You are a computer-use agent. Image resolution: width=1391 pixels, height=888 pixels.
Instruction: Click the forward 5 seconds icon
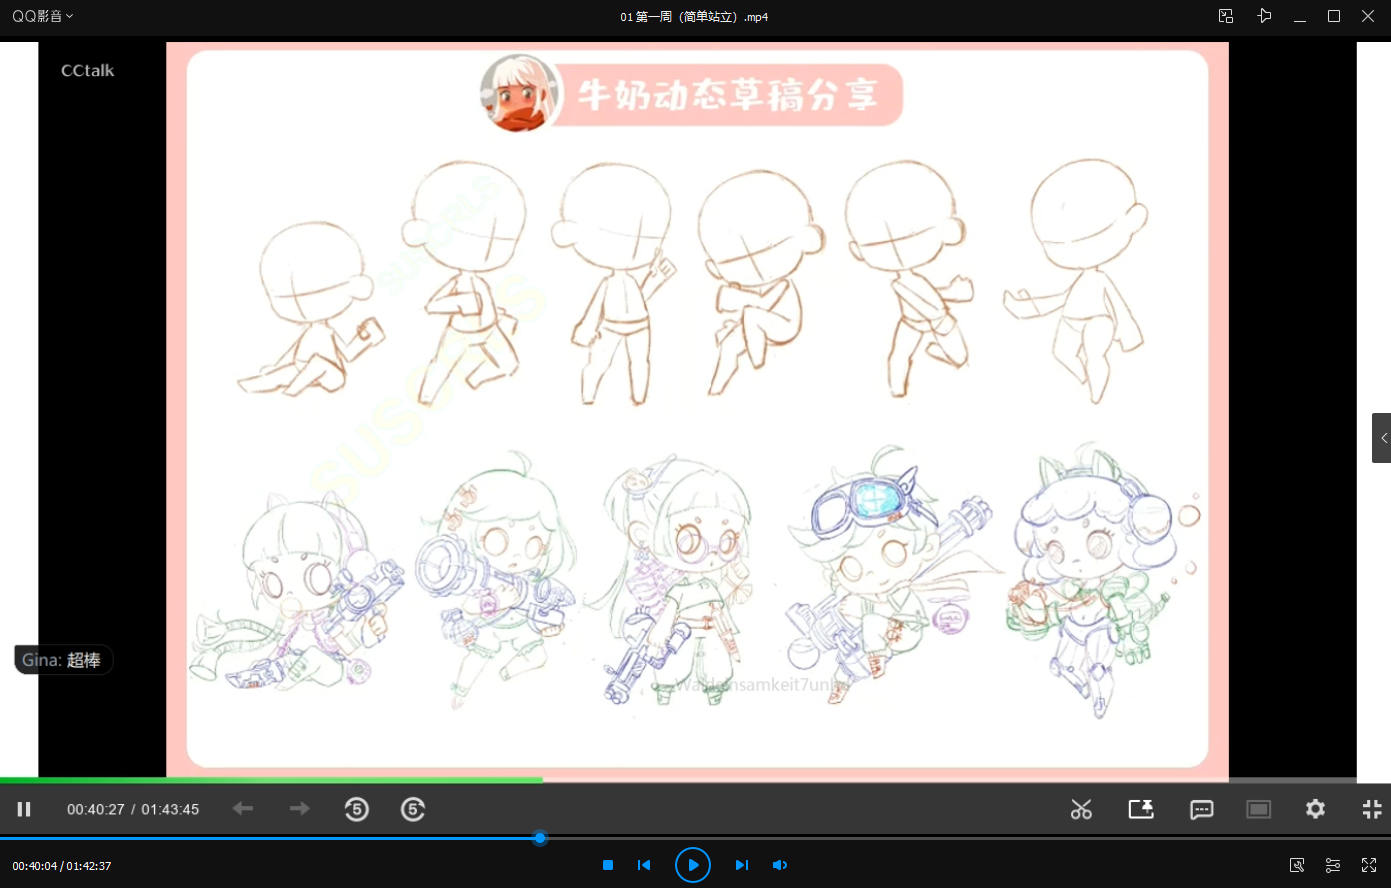[x=413, y=809]
